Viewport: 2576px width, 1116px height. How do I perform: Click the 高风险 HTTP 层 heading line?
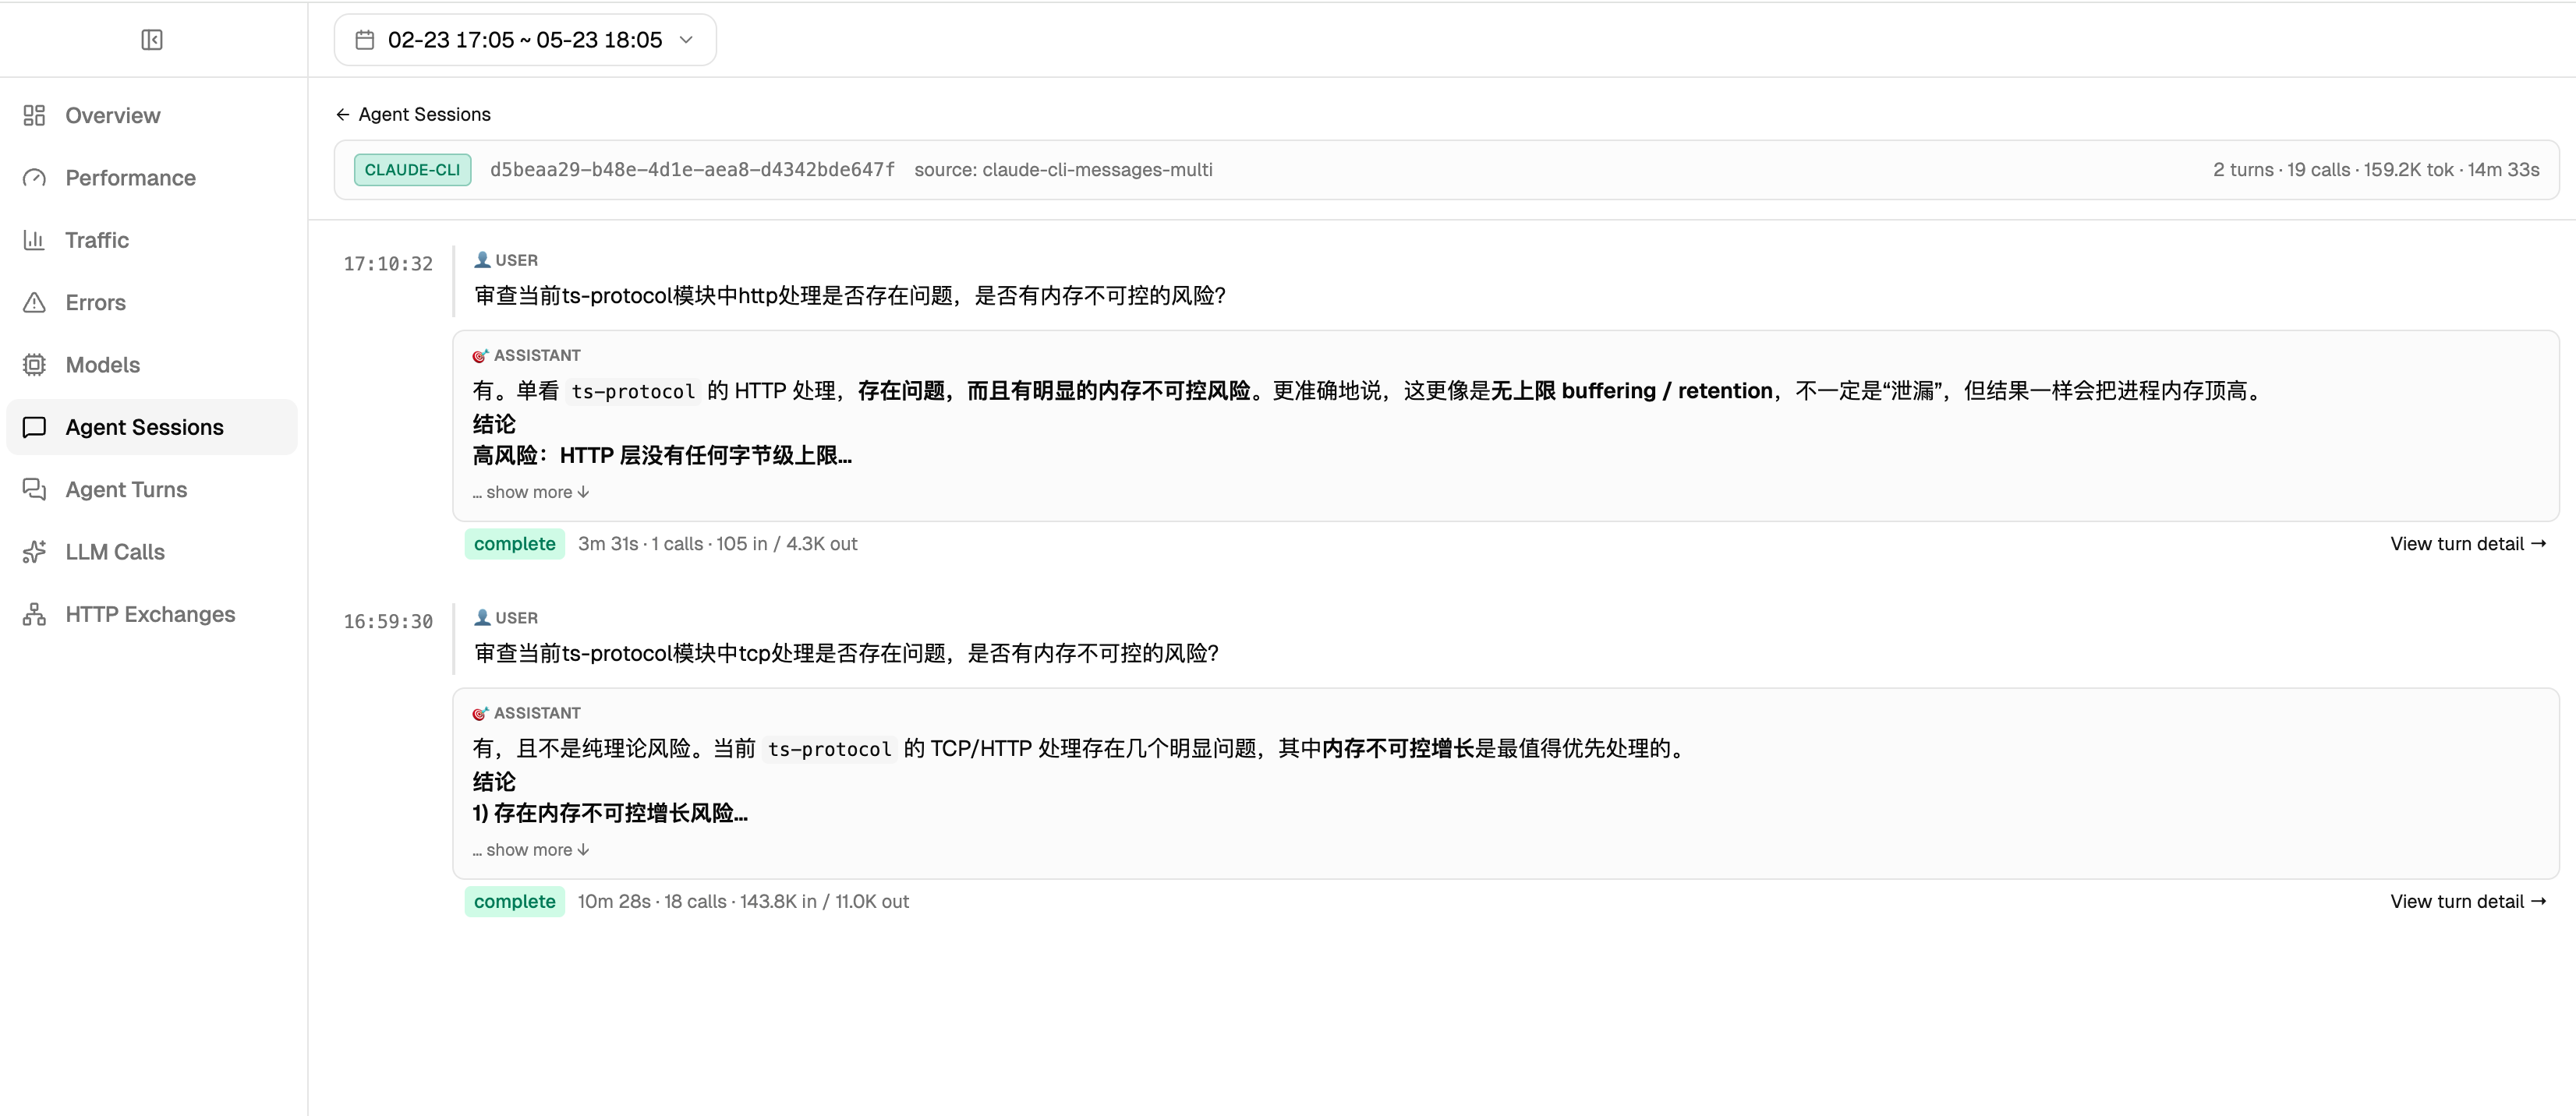(662, 456)
